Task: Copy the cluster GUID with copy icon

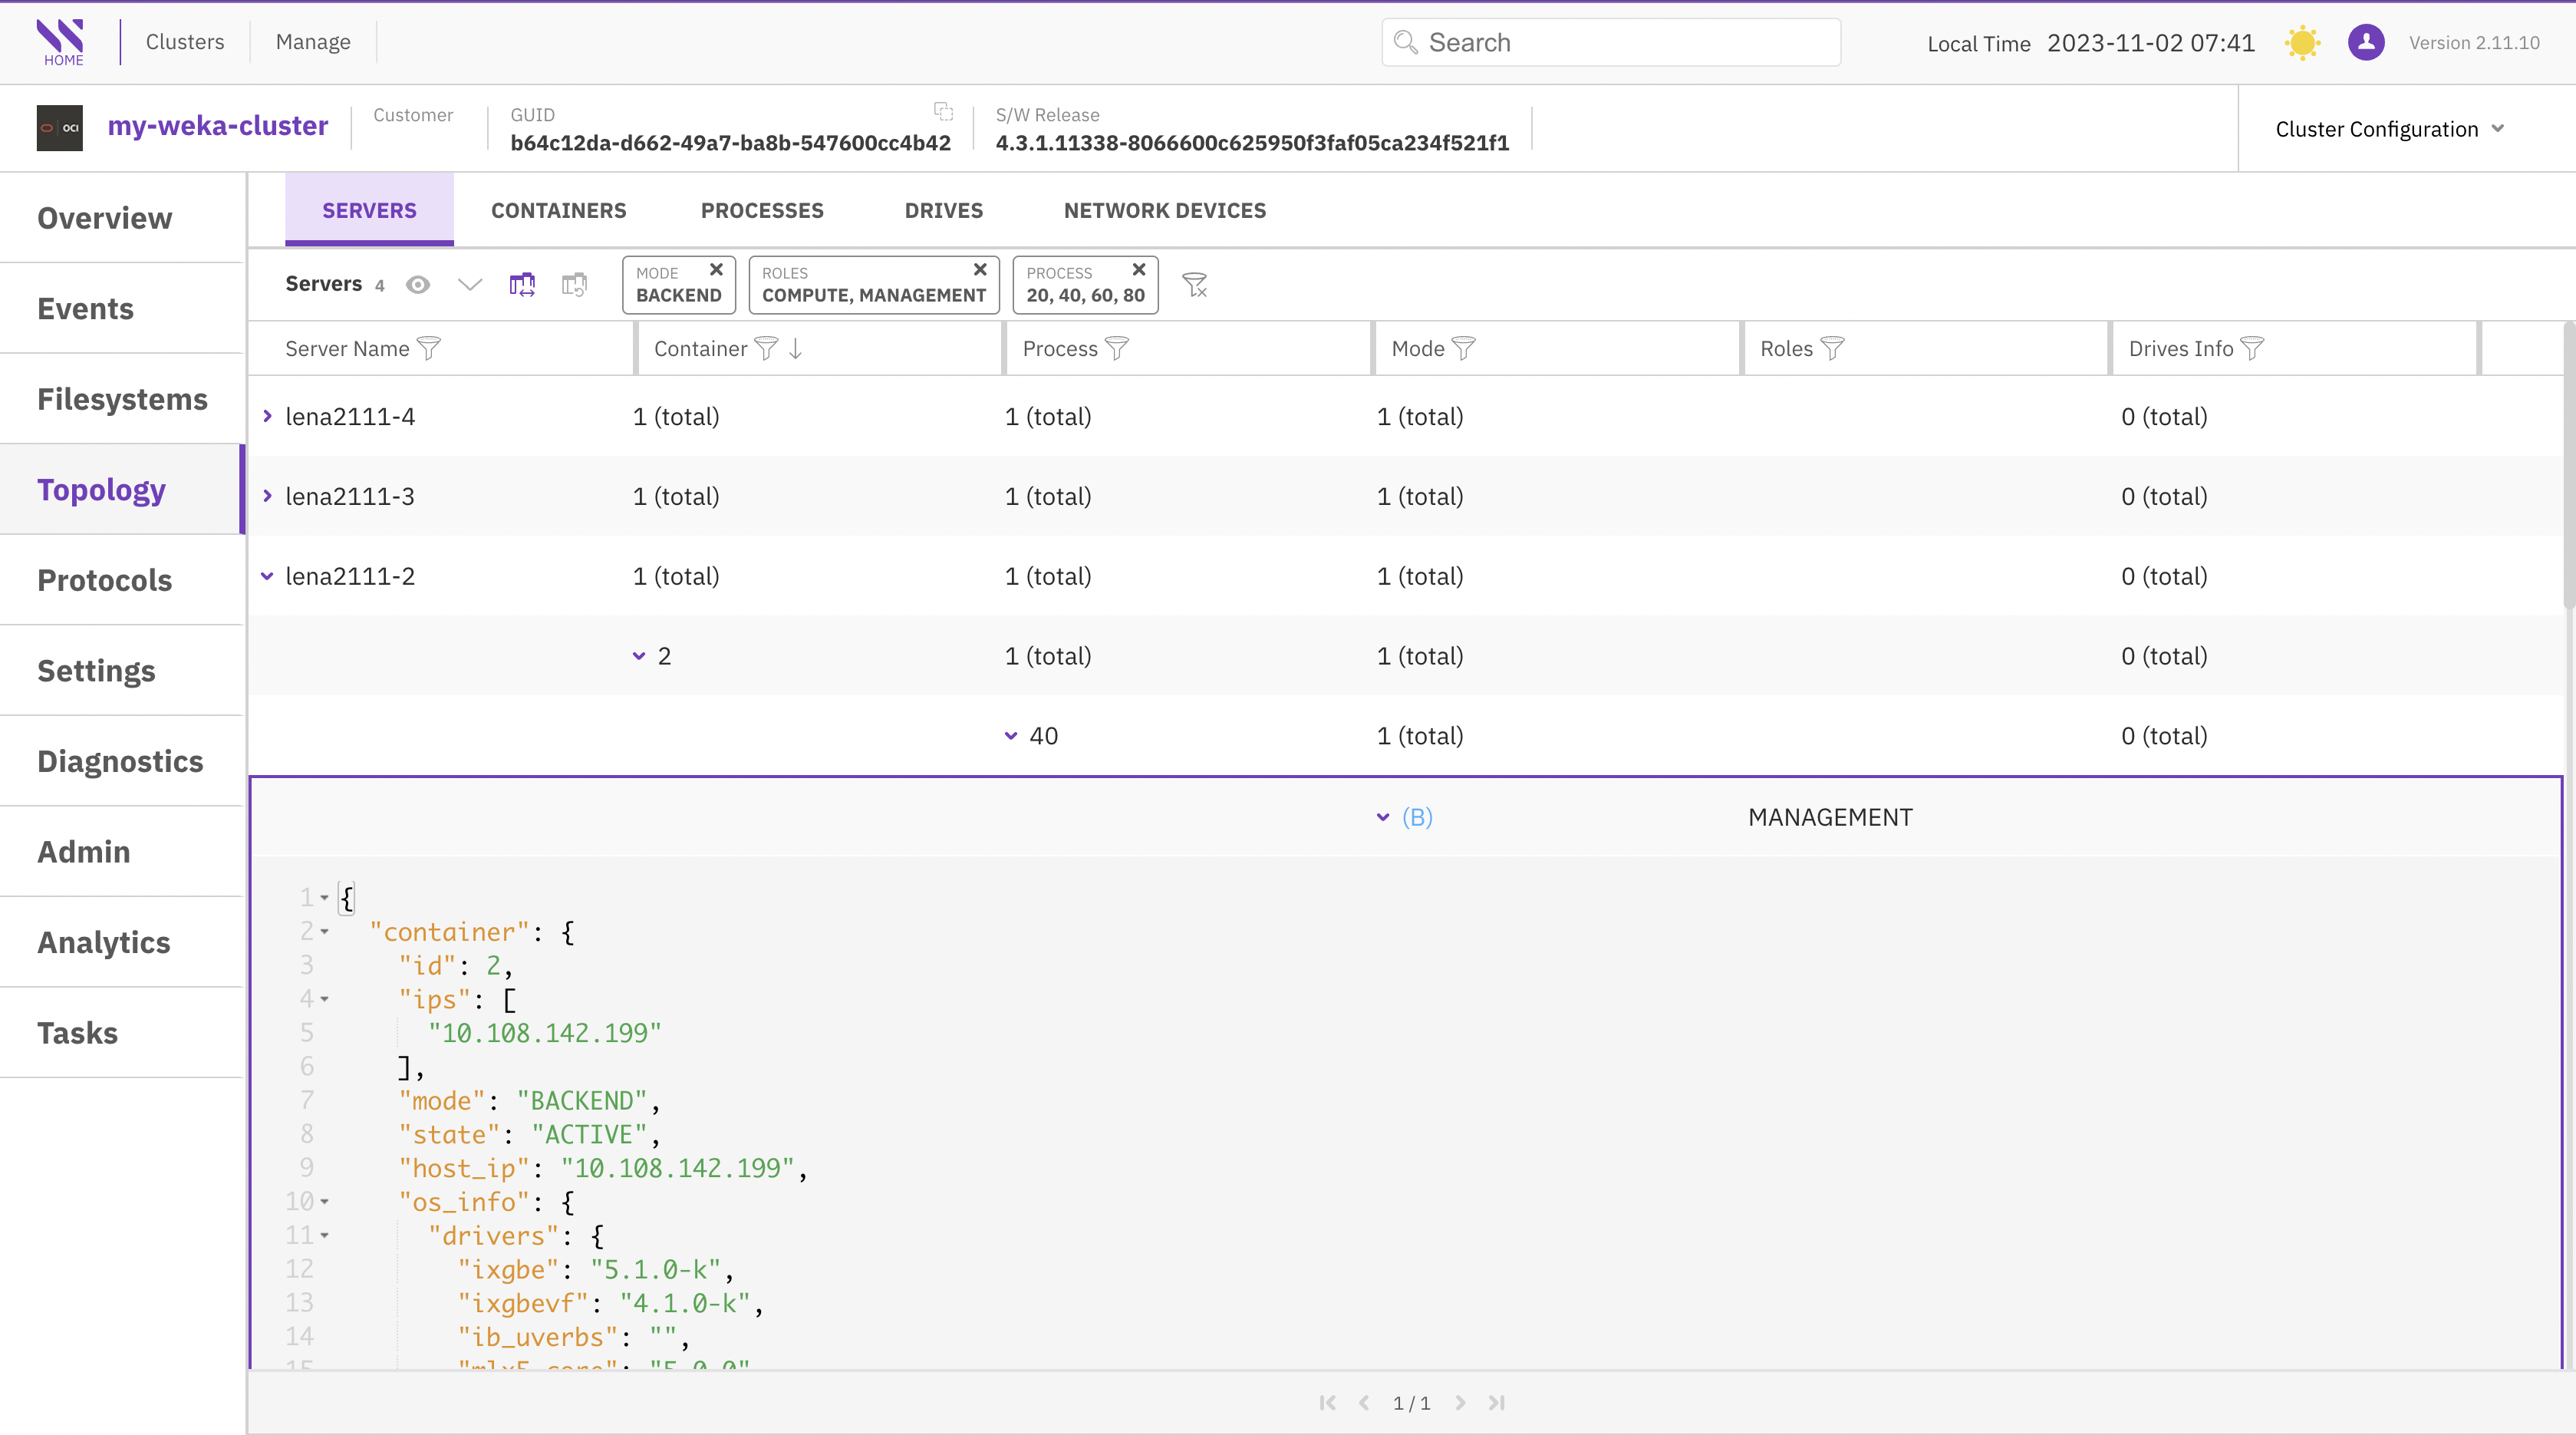Action: pos(943,111)
